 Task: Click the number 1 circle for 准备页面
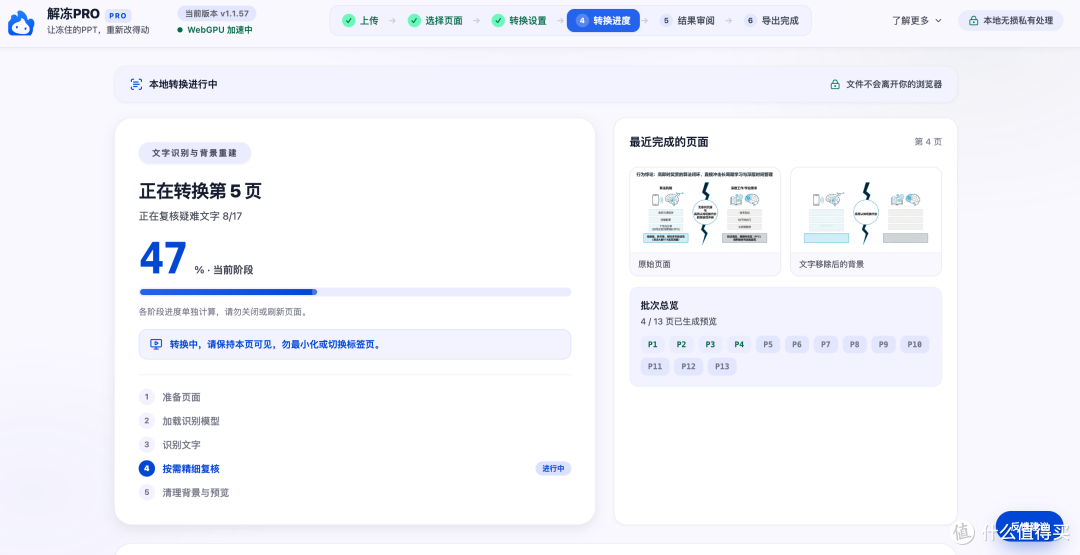(x=147, y=397)
